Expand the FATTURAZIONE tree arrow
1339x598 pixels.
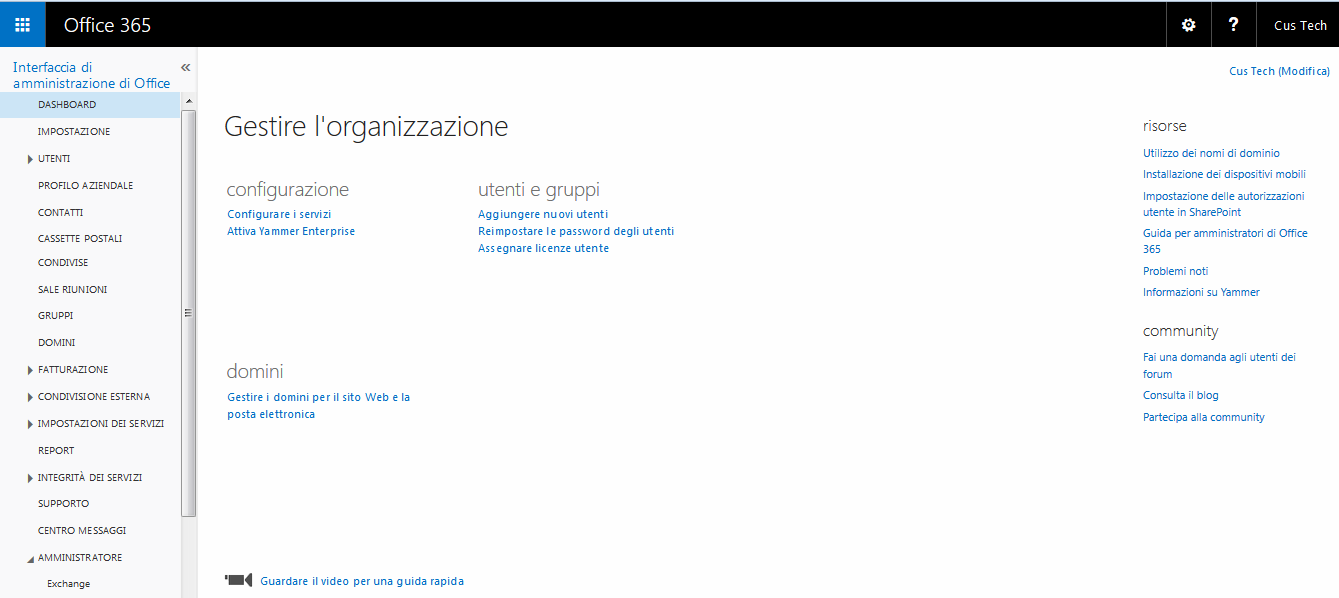(30, 370)
